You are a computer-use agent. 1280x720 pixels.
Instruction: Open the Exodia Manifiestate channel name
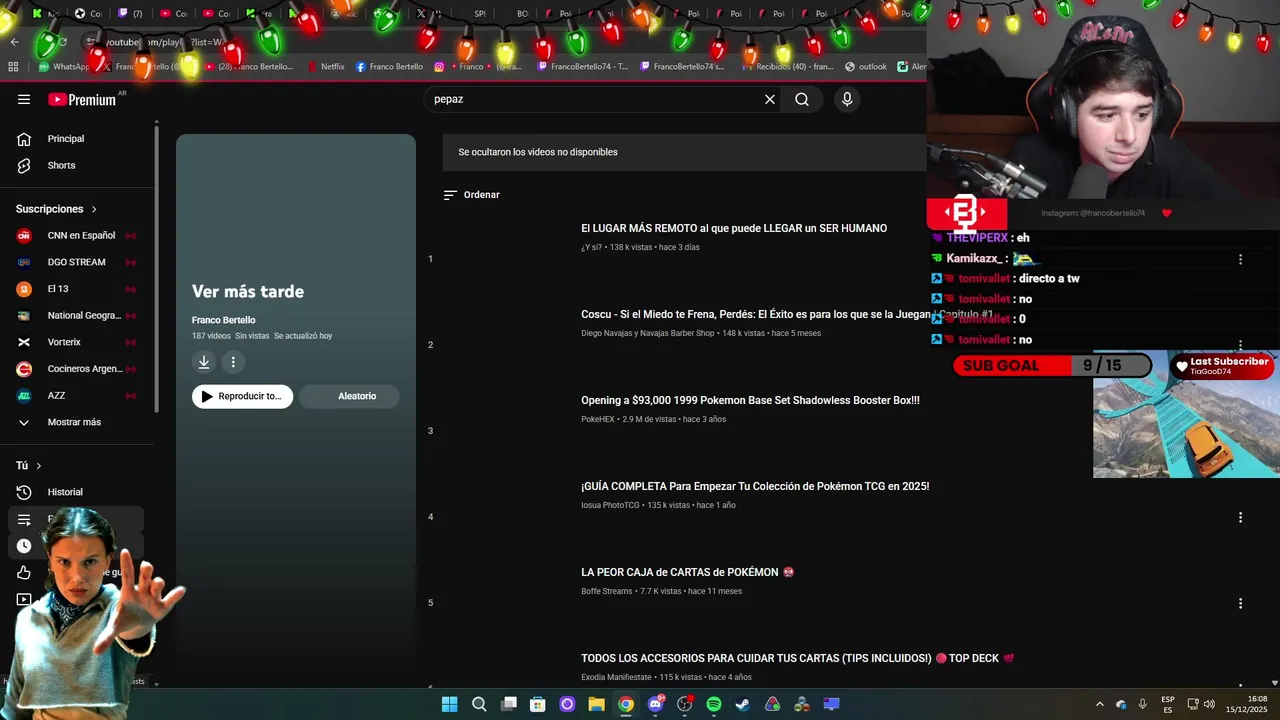pyautogui.click(x=616, y=677)
